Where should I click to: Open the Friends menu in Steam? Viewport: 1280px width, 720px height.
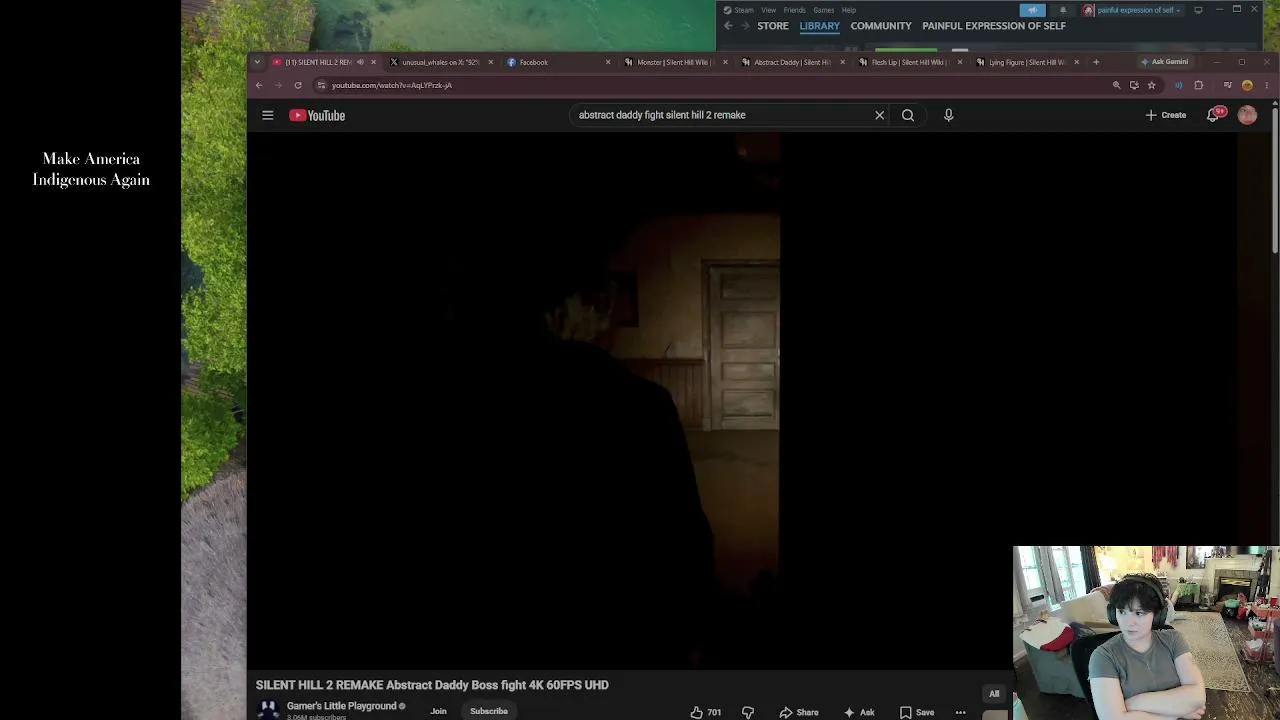795,10
